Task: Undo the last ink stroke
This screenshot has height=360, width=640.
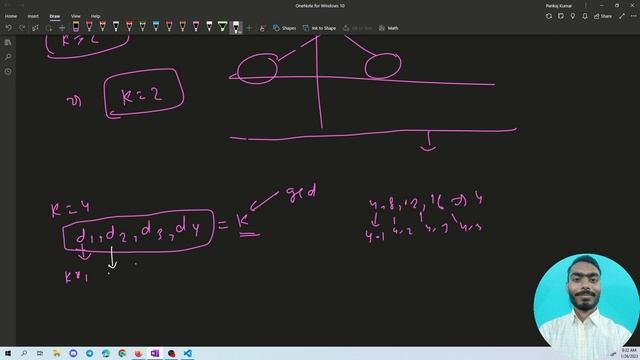Action: [9, 28]
